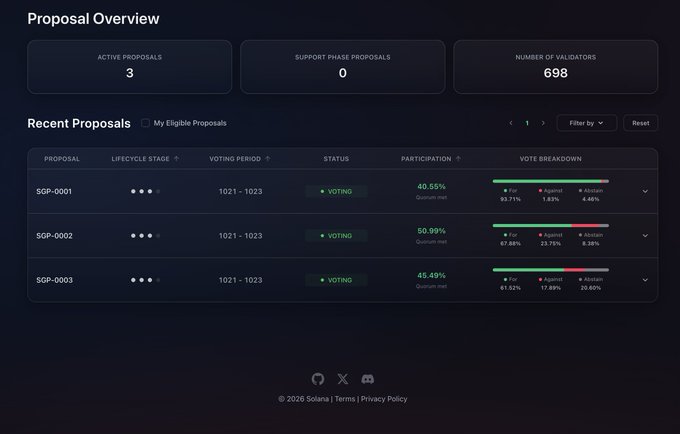Open the GitHub icon link in footer
The image size is (680, 434).
(318, 379)
